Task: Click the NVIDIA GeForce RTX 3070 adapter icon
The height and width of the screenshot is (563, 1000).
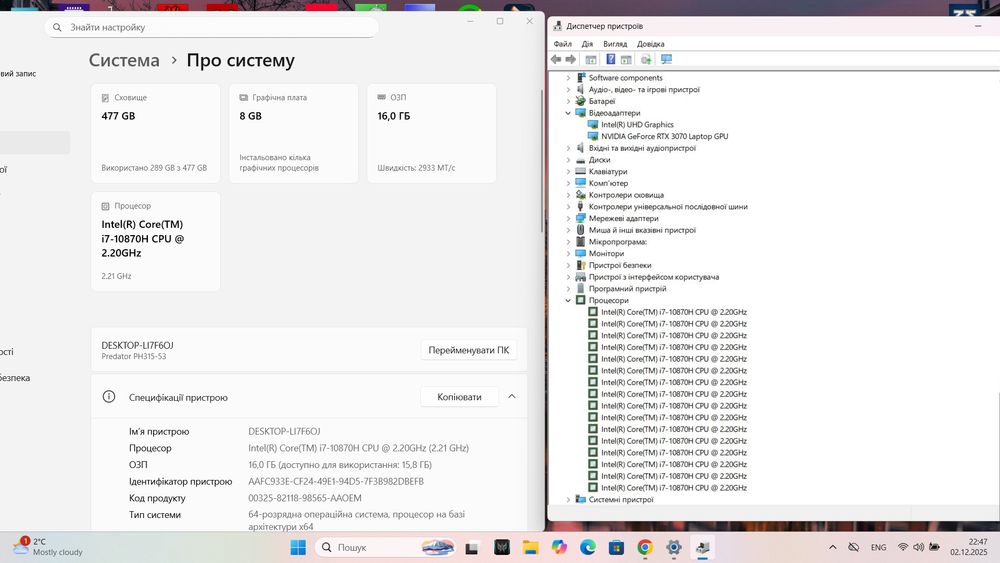Action: (592, 136)
